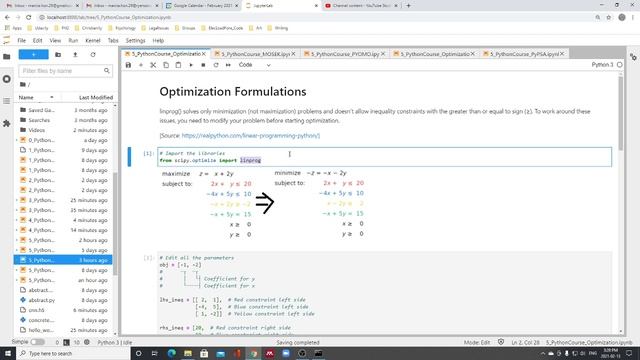
Task: Open the Searches folder
Action: click(x=63, y=120)
